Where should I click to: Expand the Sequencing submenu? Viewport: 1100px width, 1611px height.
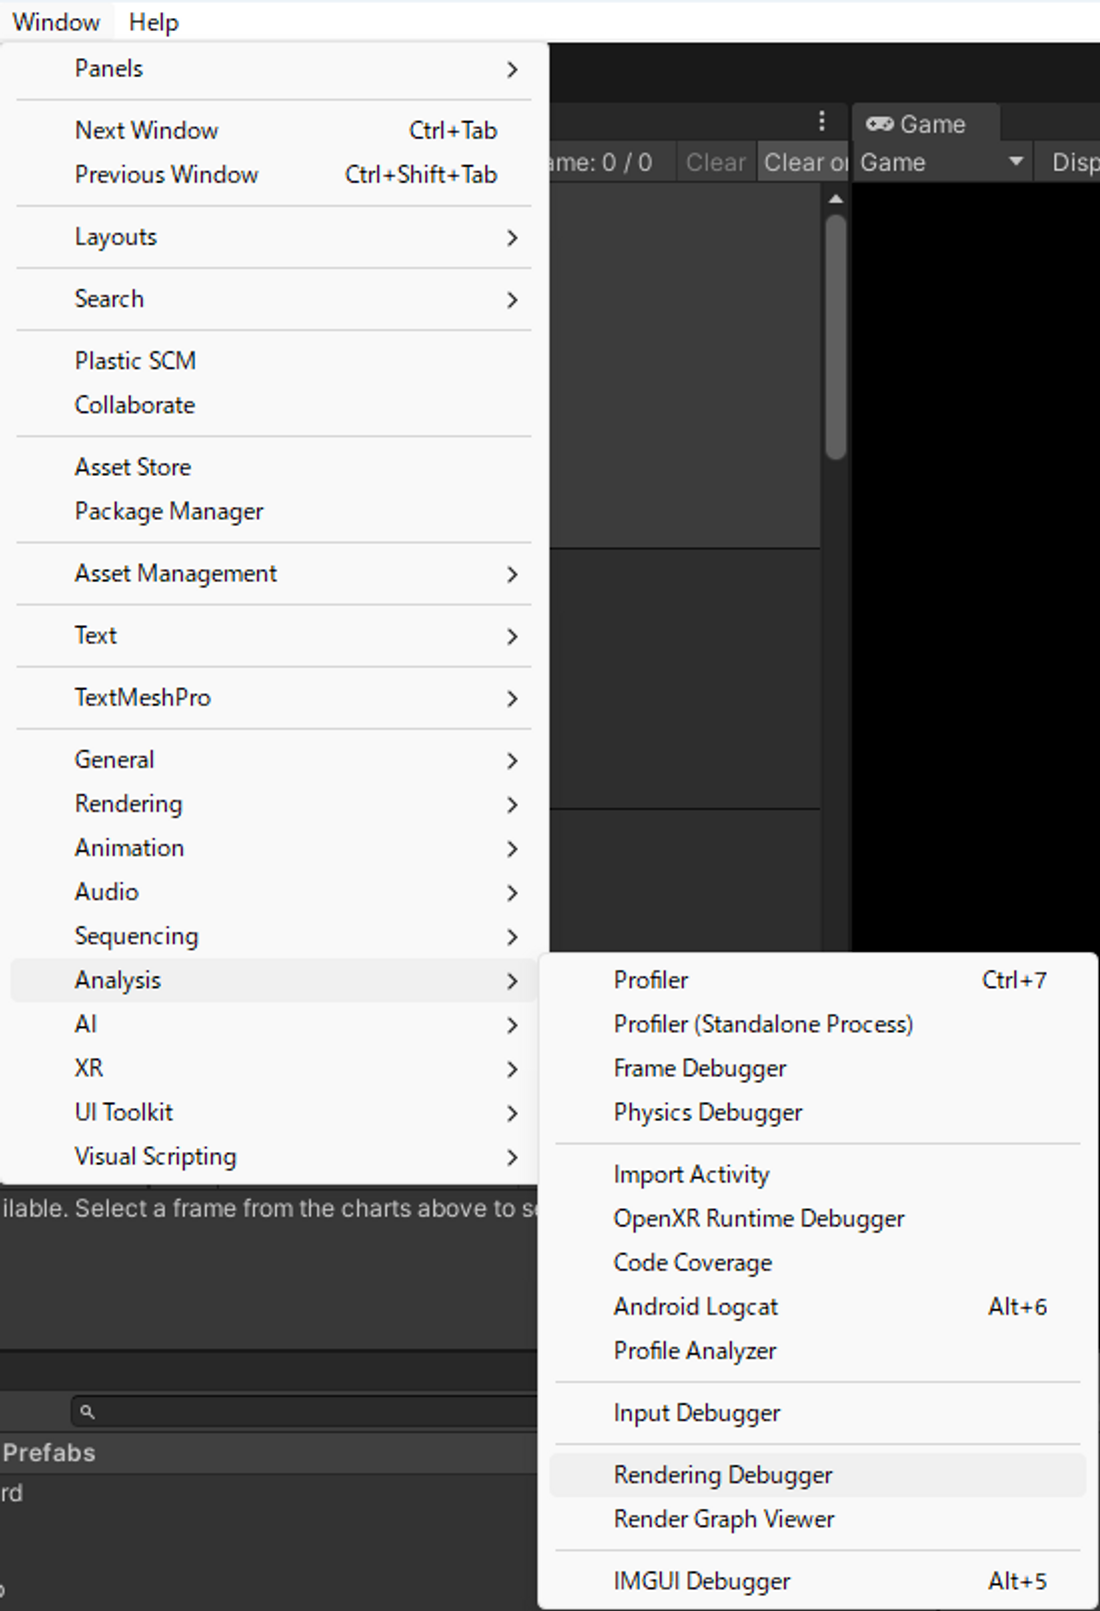point(274,936)
